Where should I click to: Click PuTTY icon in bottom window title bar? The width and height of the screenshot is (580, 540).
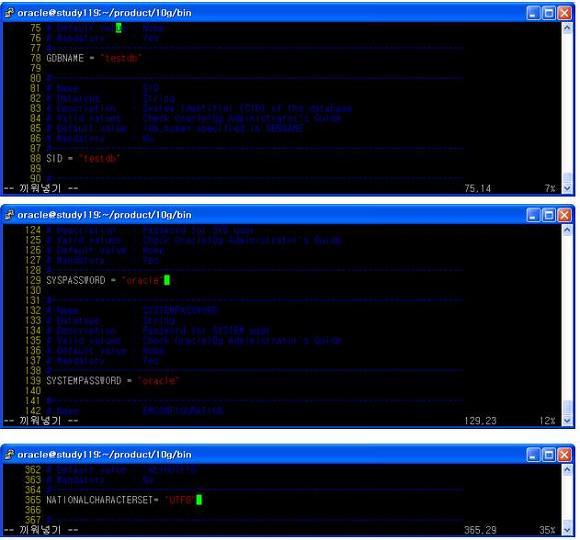[x=9, y=455]
